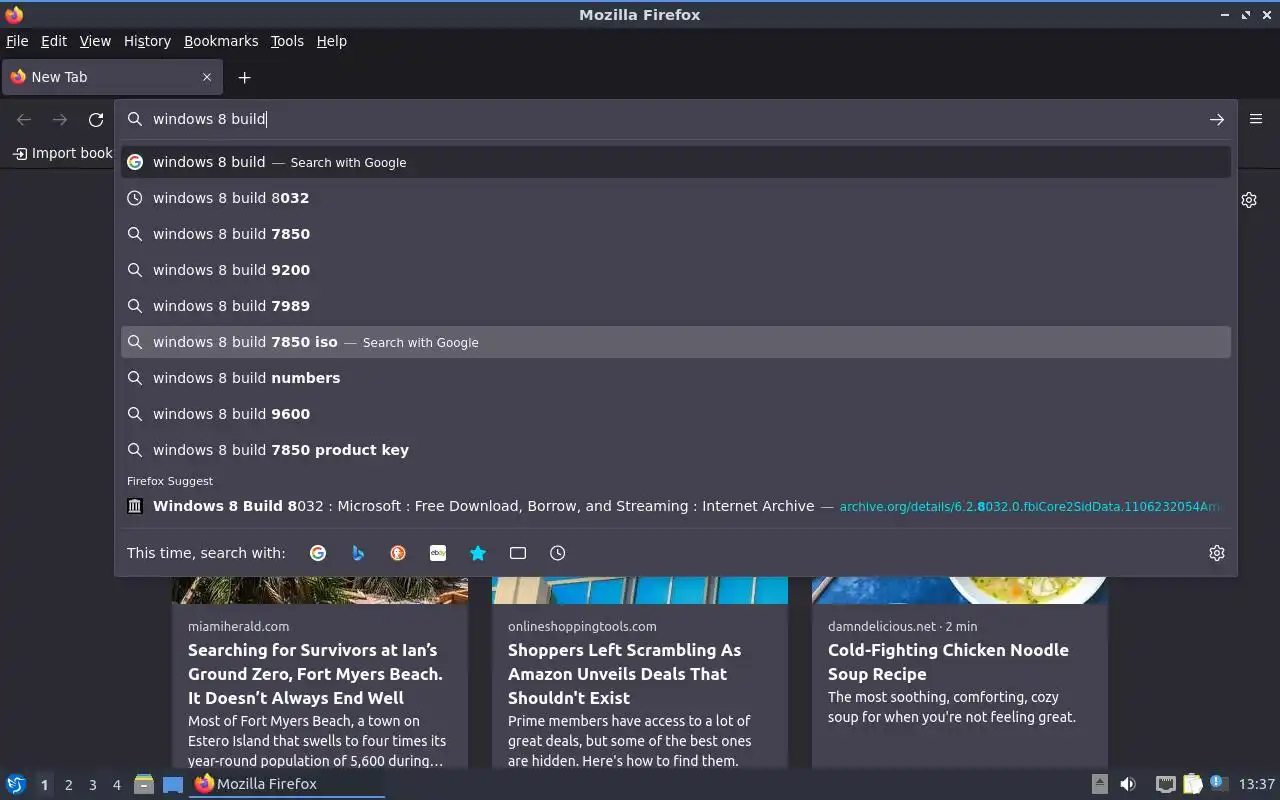Open the File menu
Screen dimensions: 1280x800
click(x=17, y=41)
